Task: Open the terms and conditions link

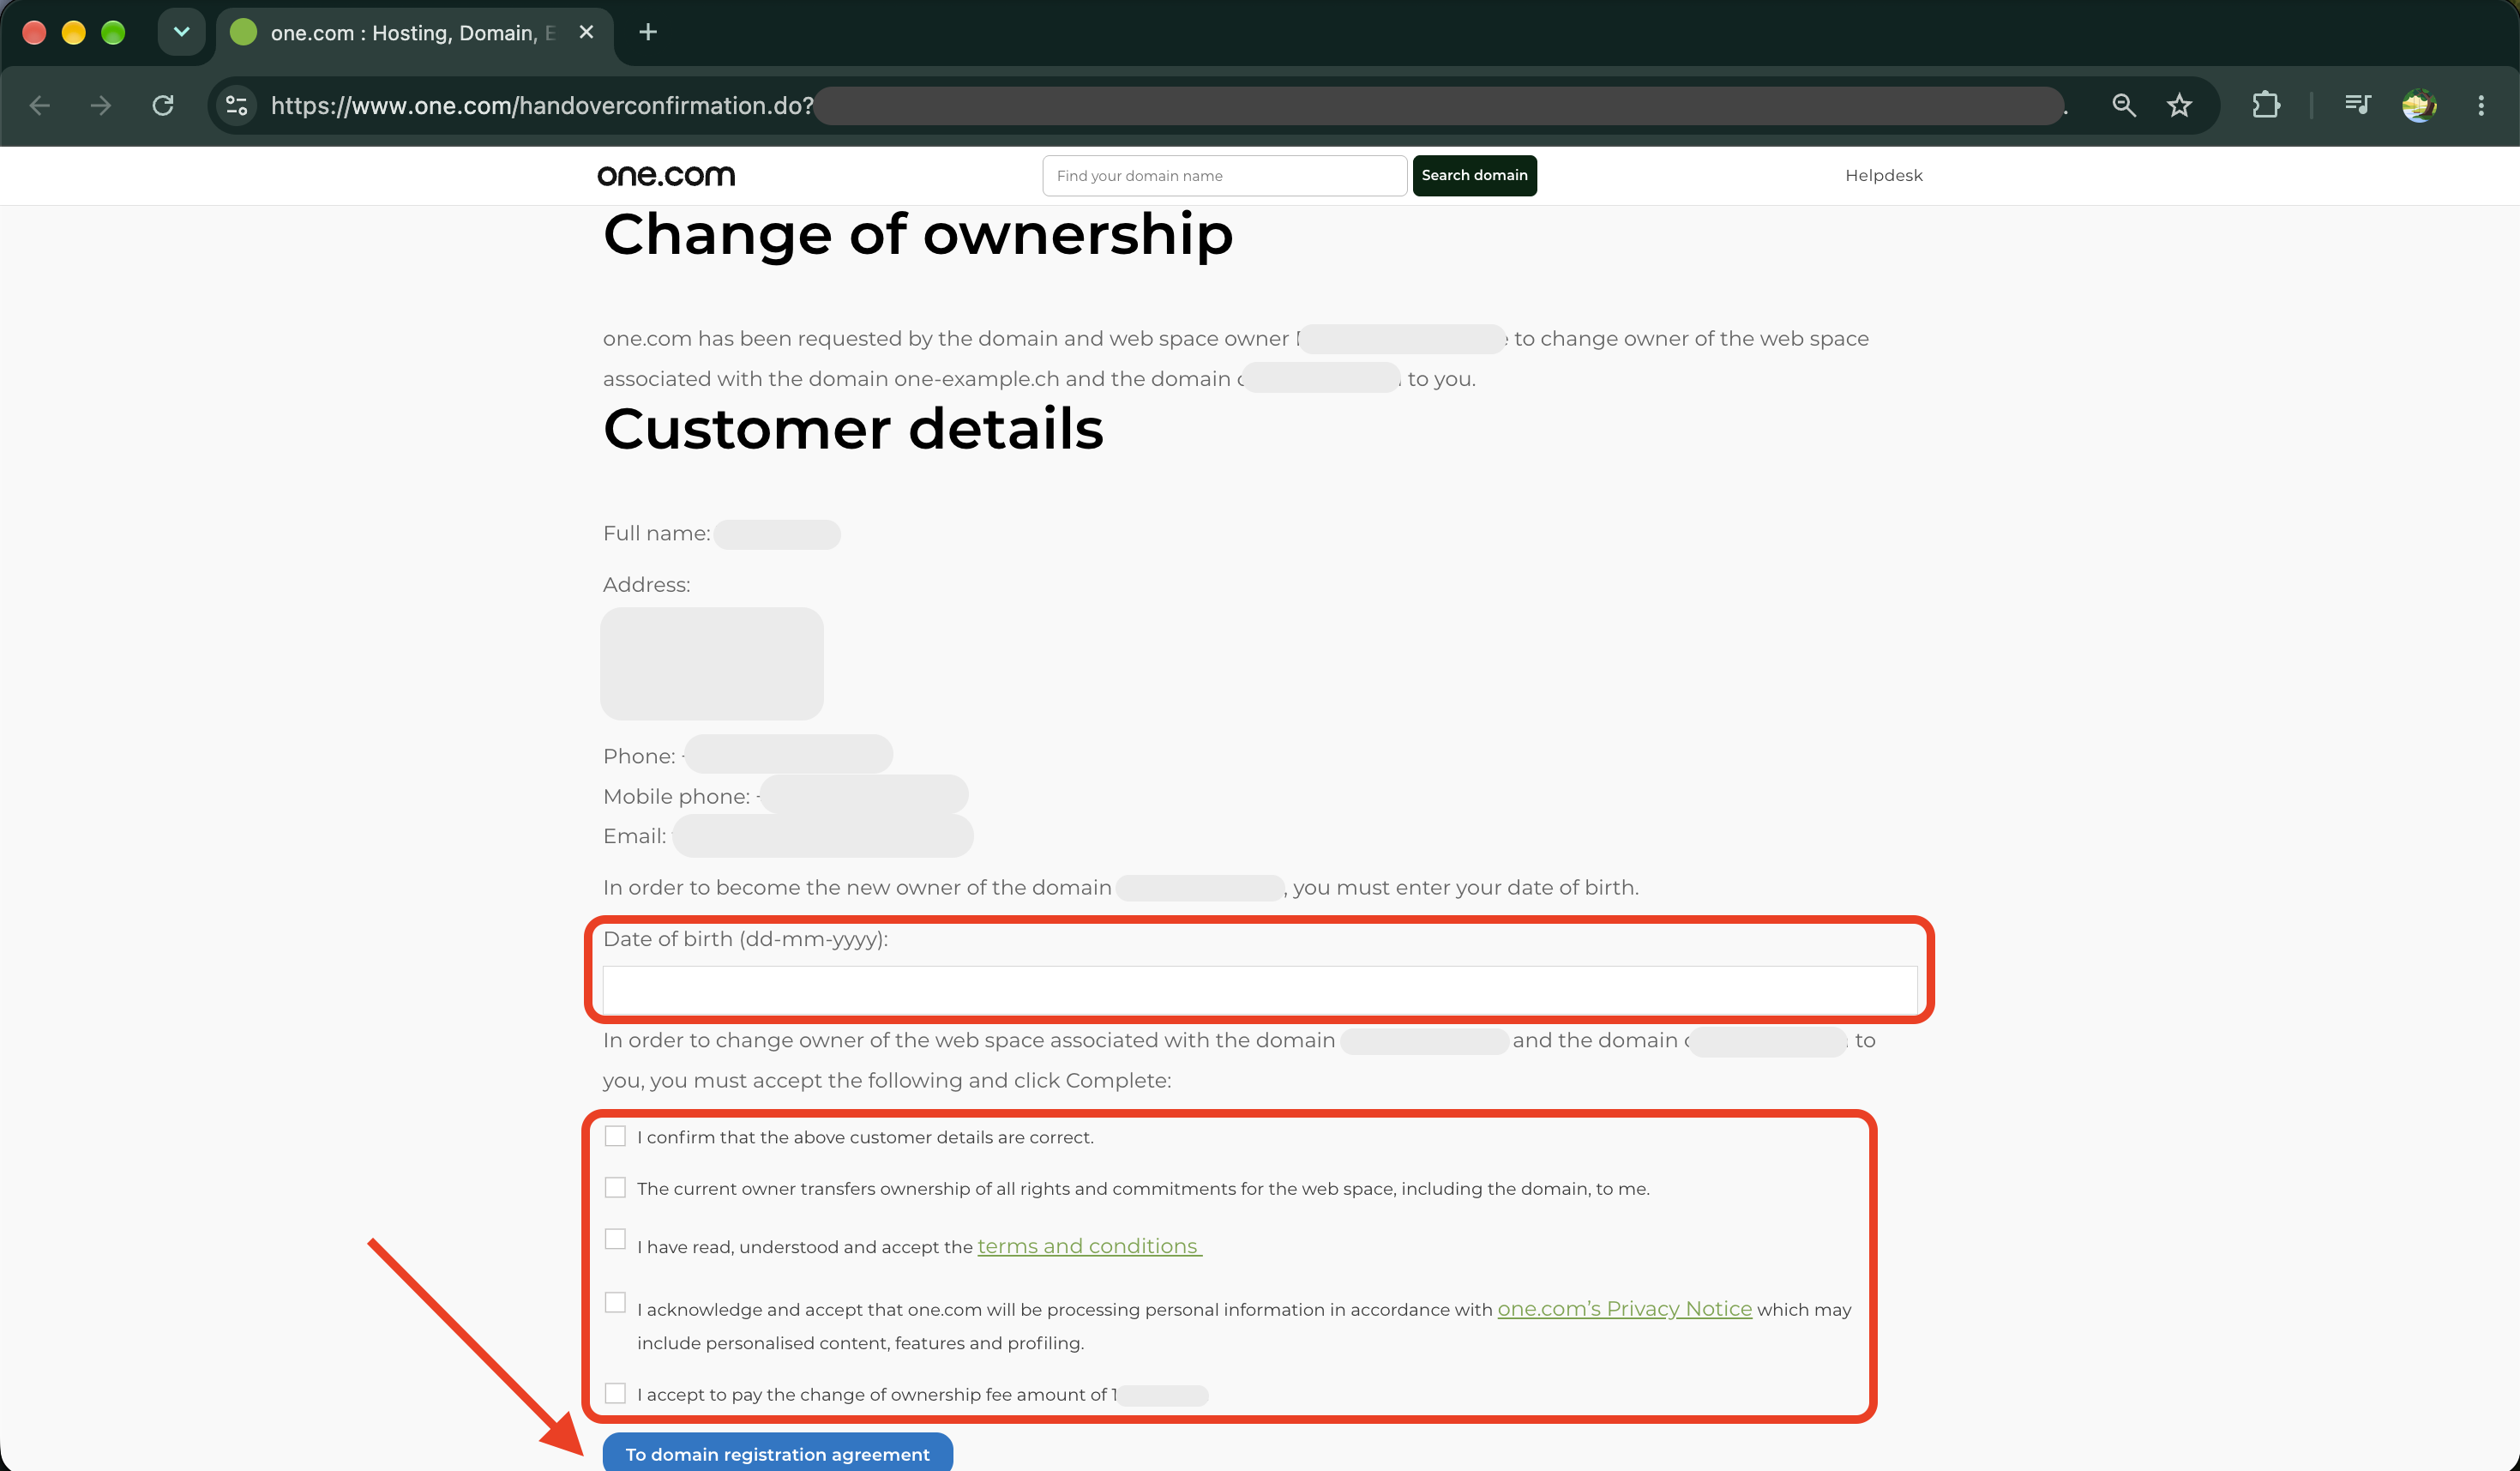Action: pos(1089,1246)
